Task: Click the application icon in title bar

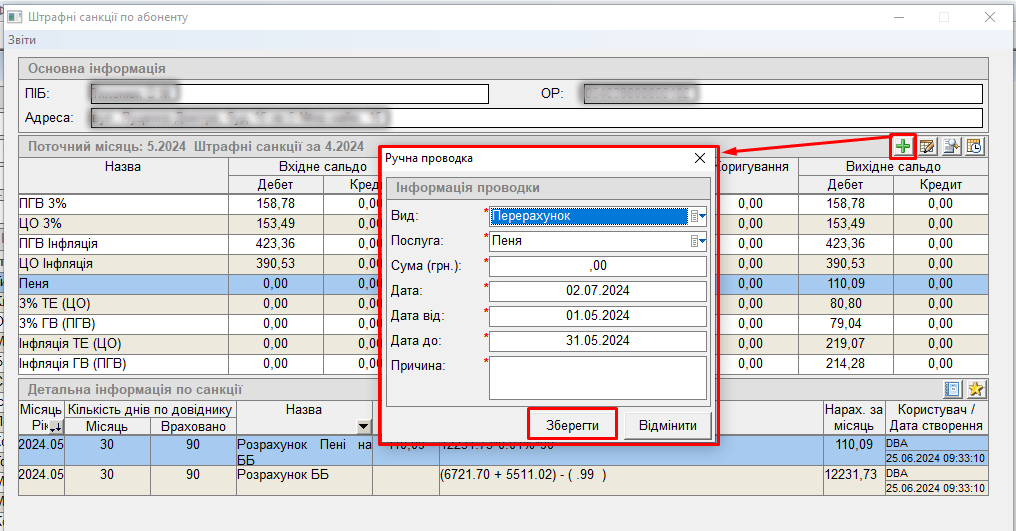Action: 15,17
